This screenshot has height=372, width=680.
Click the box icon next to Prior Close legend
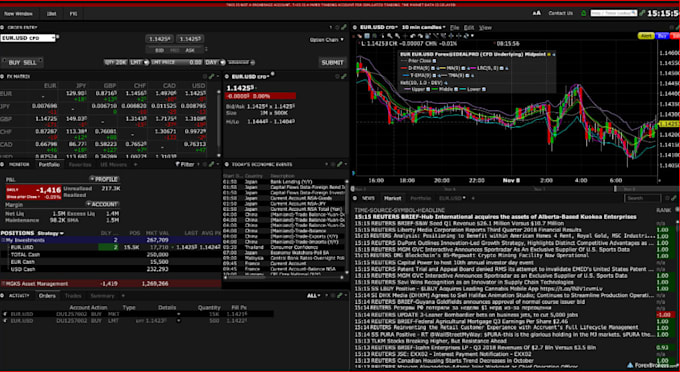point(434,61)
